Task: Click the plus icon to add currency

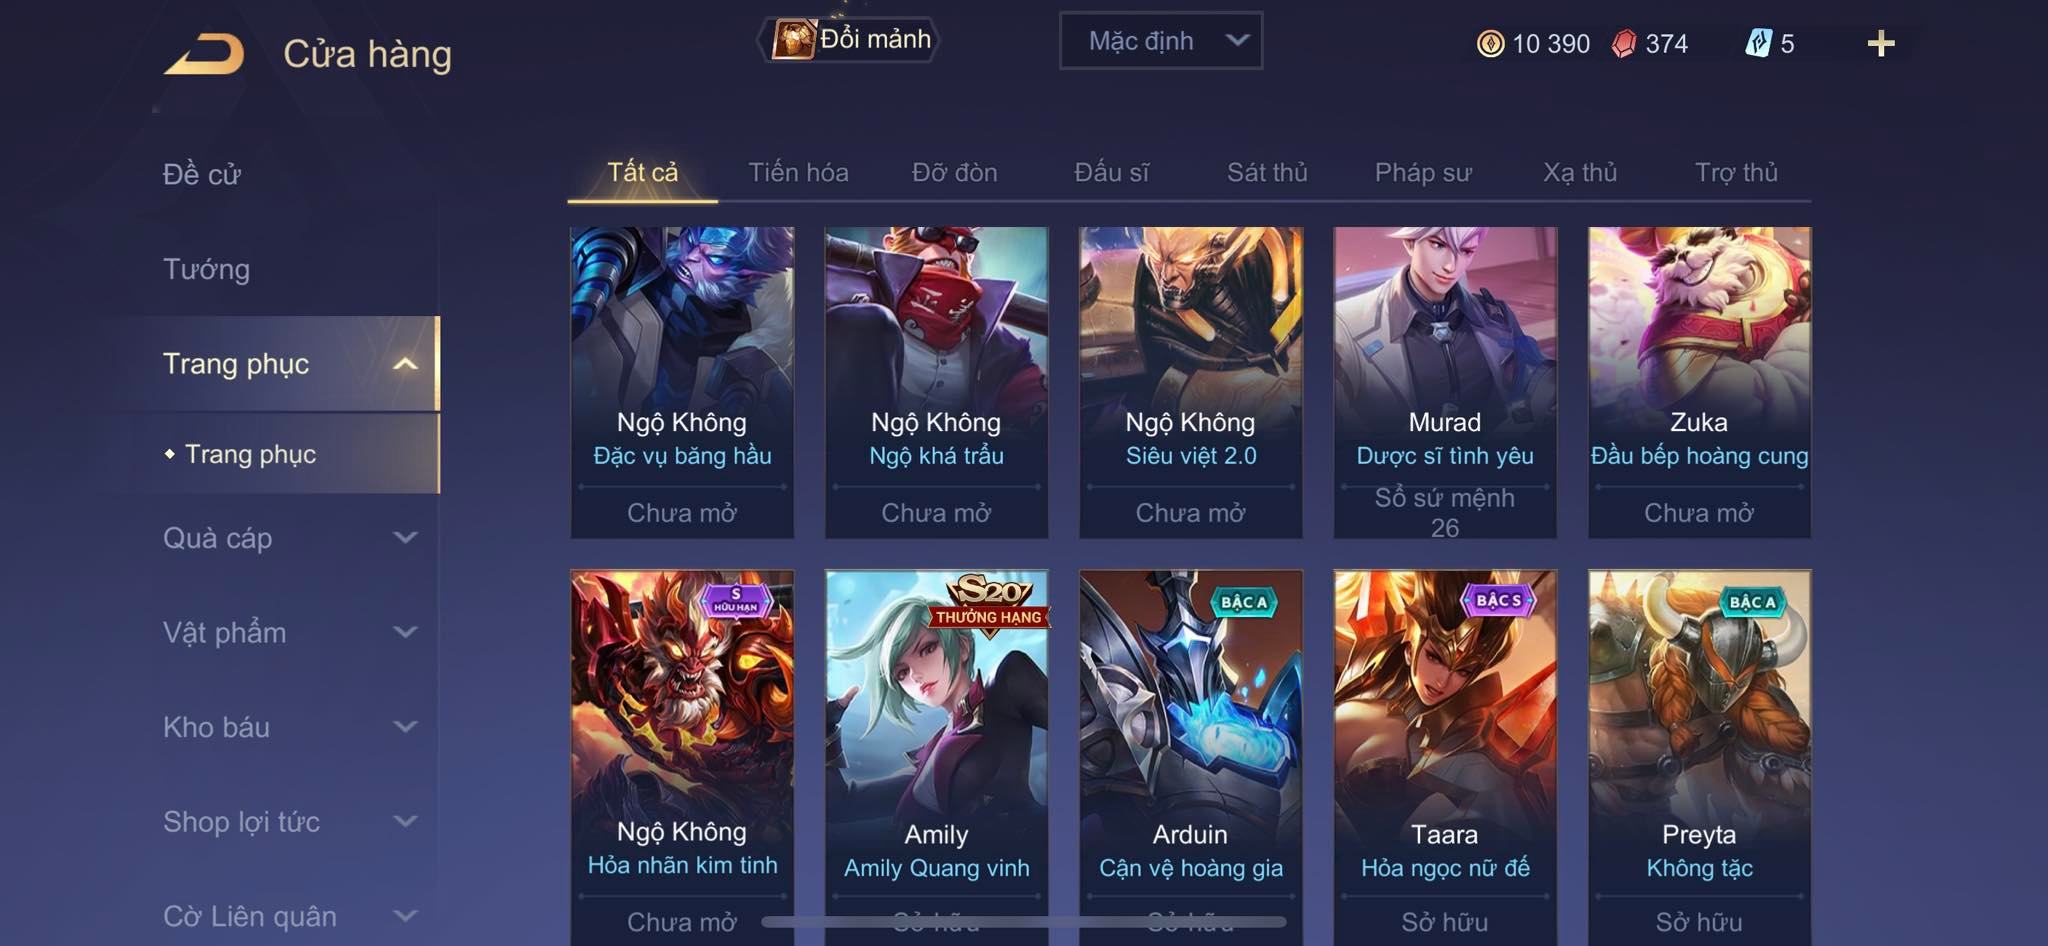Action: coord(1881,43)
